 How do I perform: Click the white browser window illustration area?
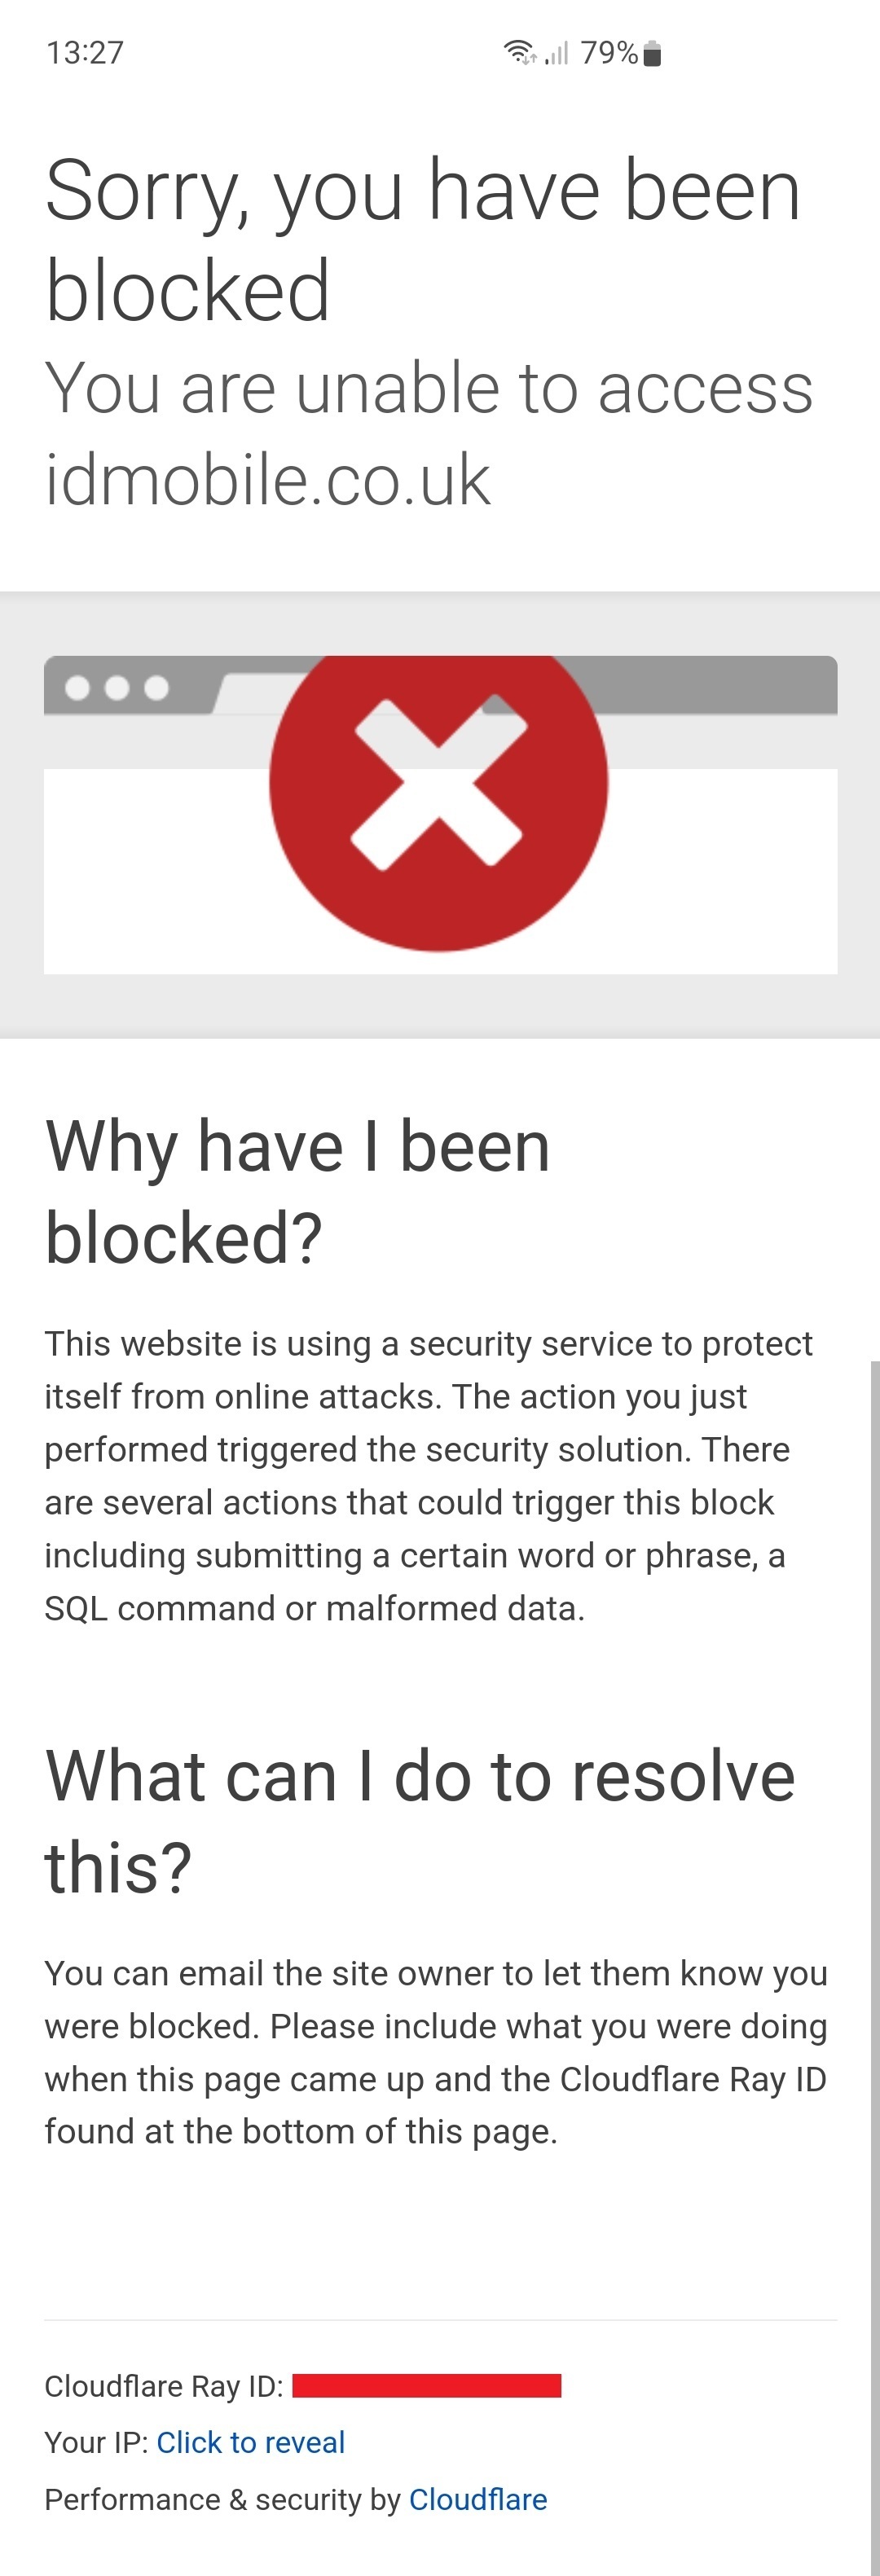pyautogui.click(x=440, y=870)
